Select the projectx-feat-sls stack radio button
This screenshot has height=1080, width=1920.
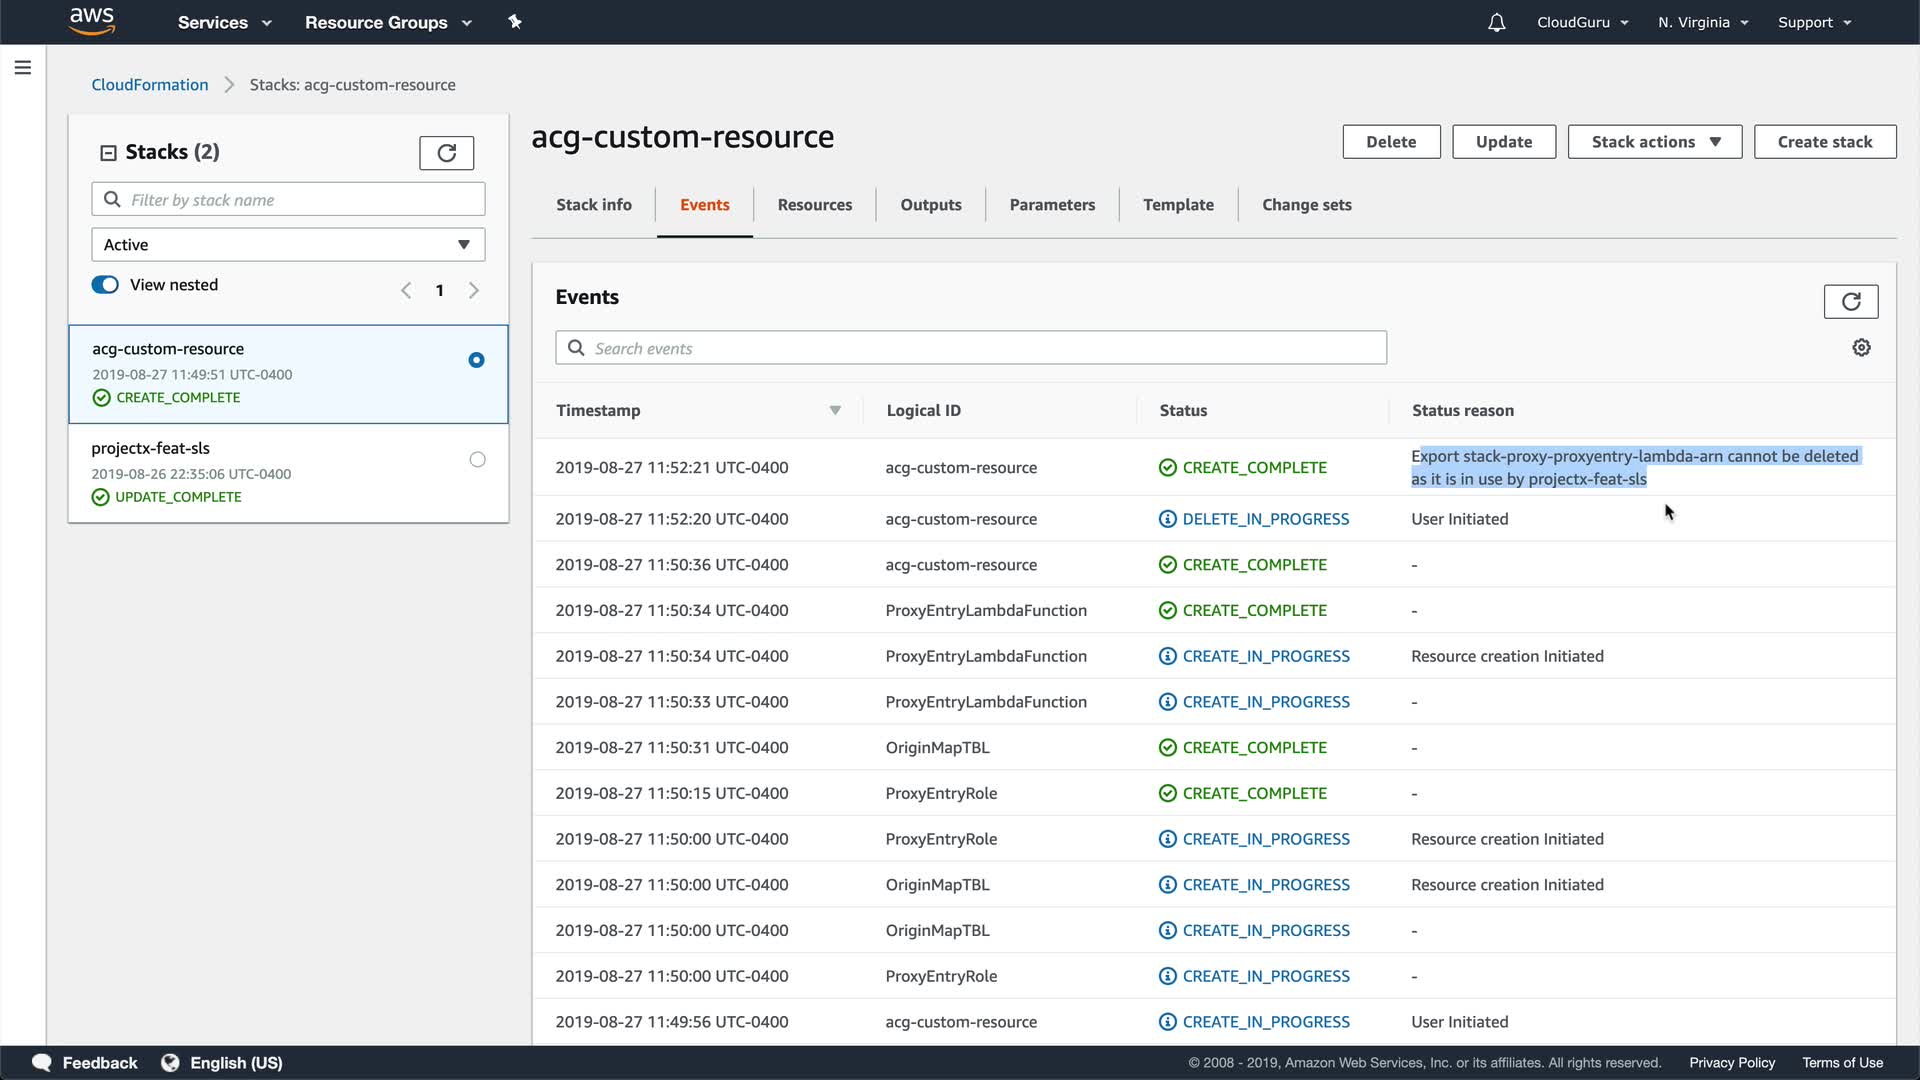pyautogui.click(x=477, y=460)
